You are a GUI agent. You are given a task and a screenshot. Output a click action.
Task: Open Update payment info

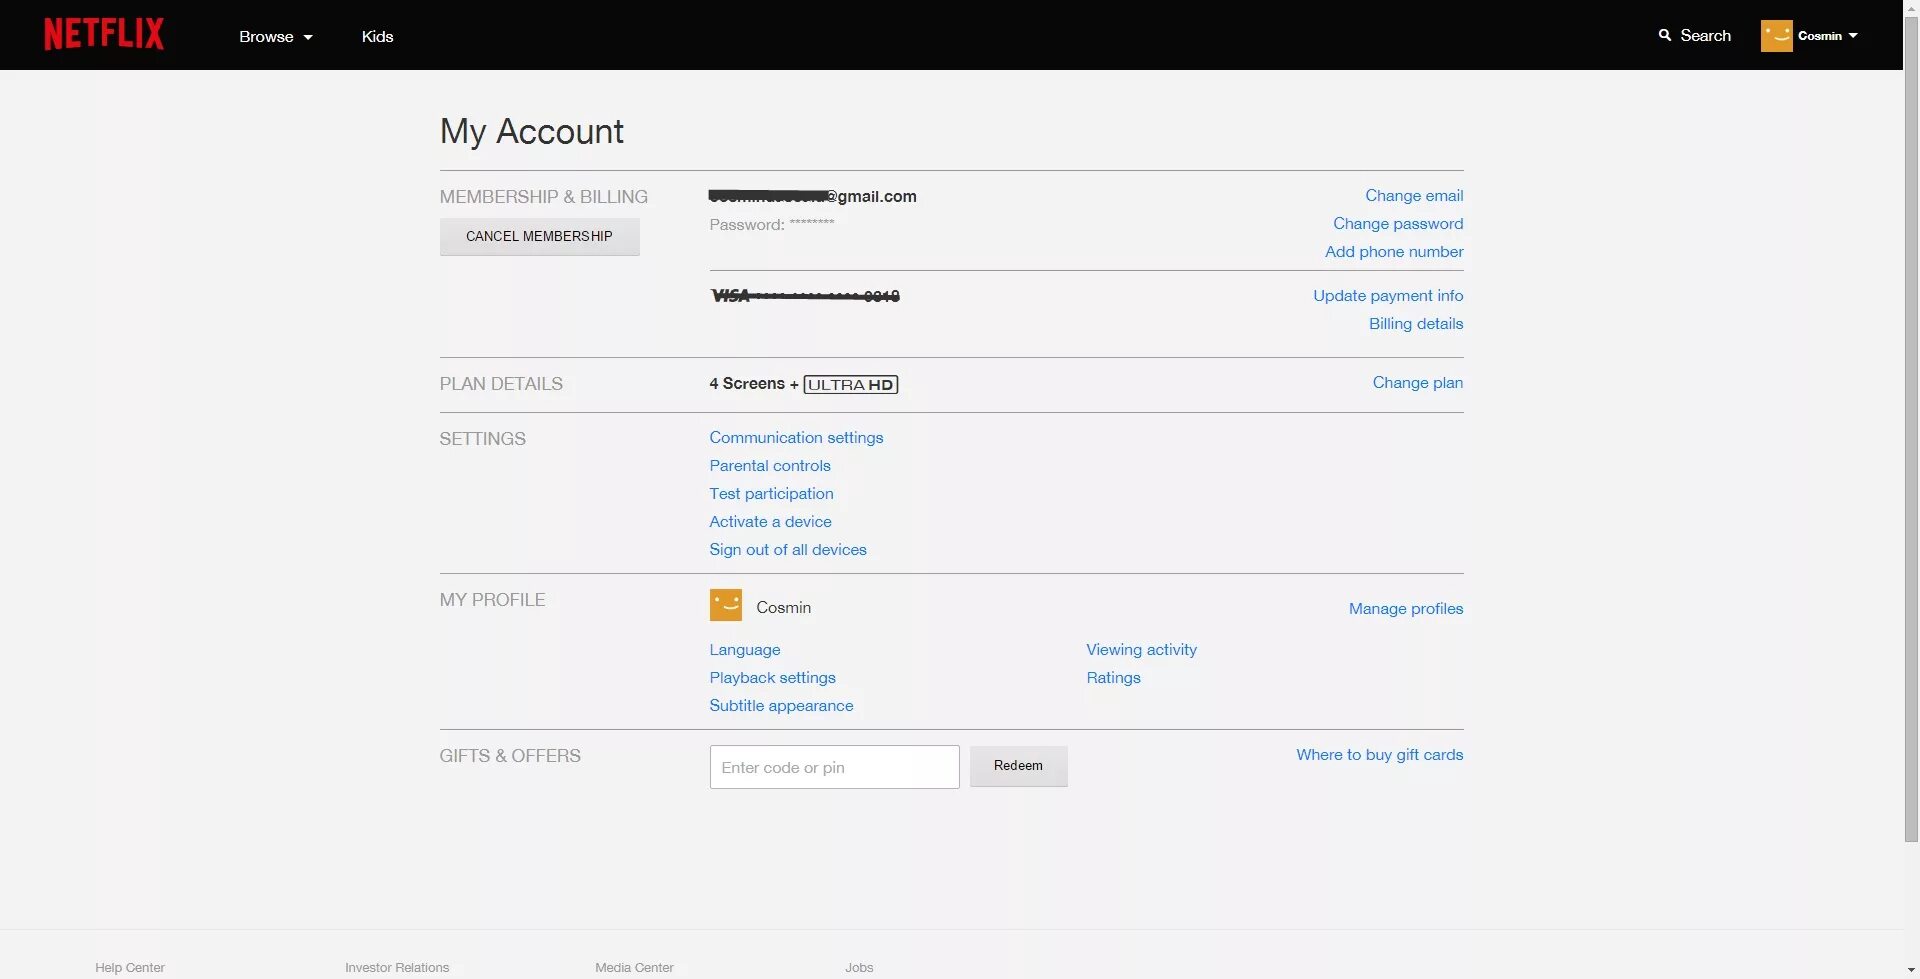[x=1388, y=295]
